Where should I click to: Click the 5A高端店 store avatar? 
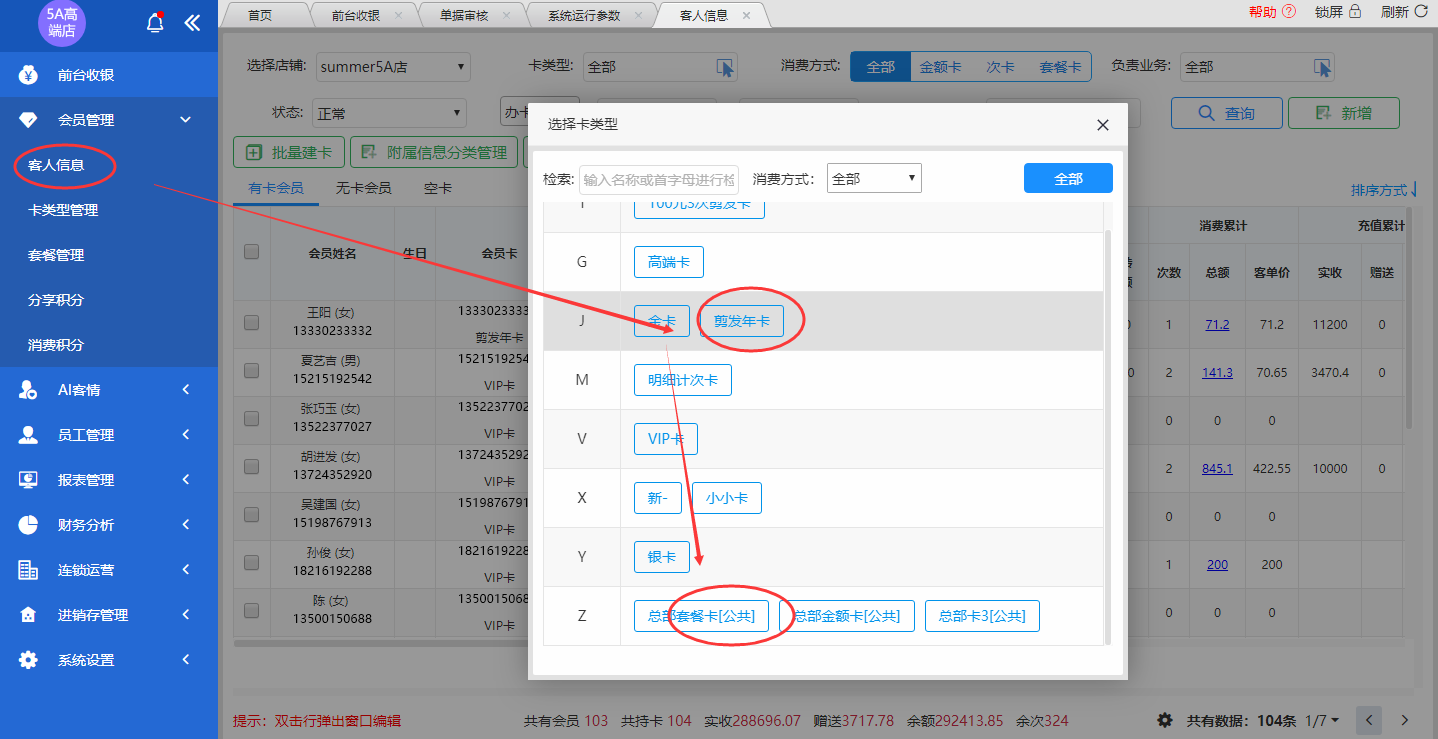point(62,22)
